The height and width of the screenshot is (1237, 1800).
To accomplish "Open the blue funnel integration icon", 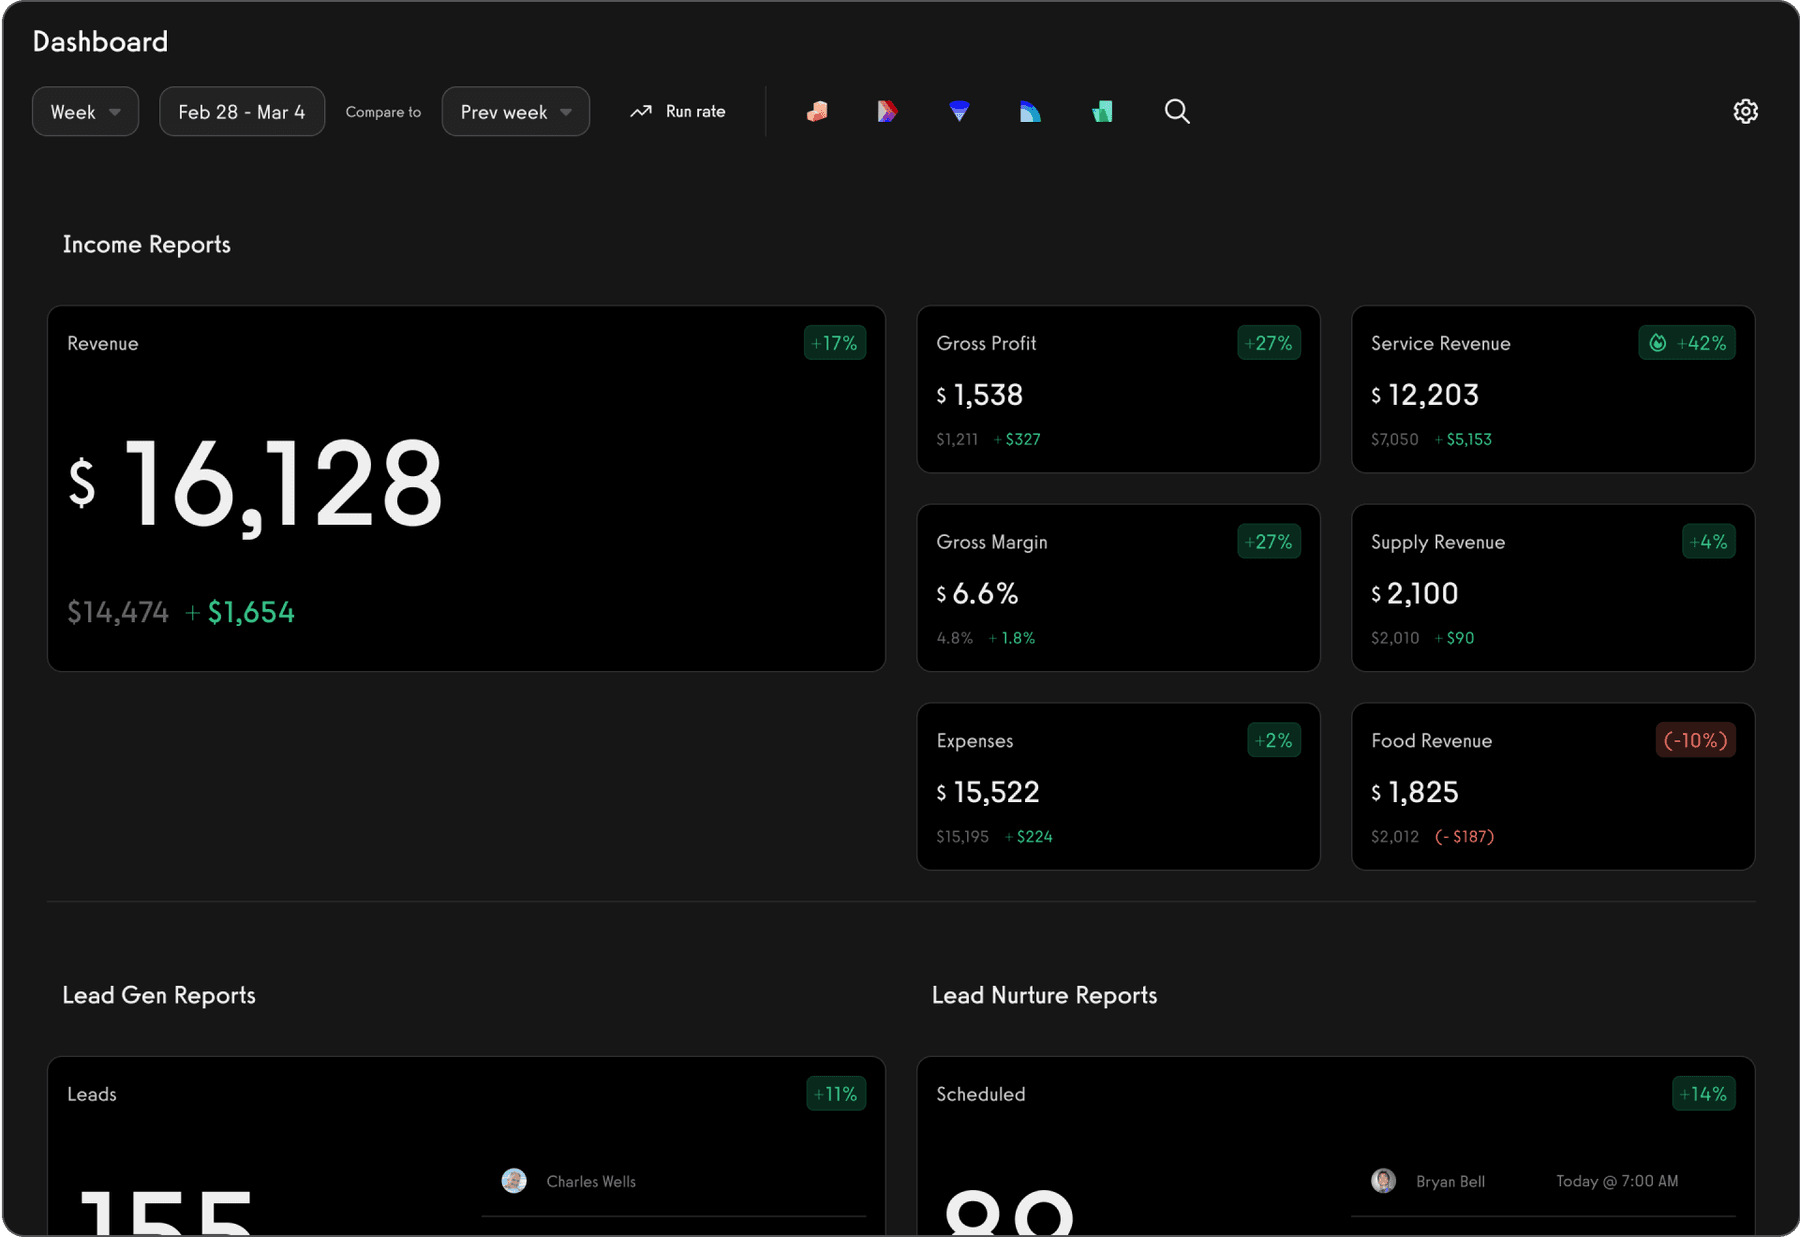I will click(959, 111).
